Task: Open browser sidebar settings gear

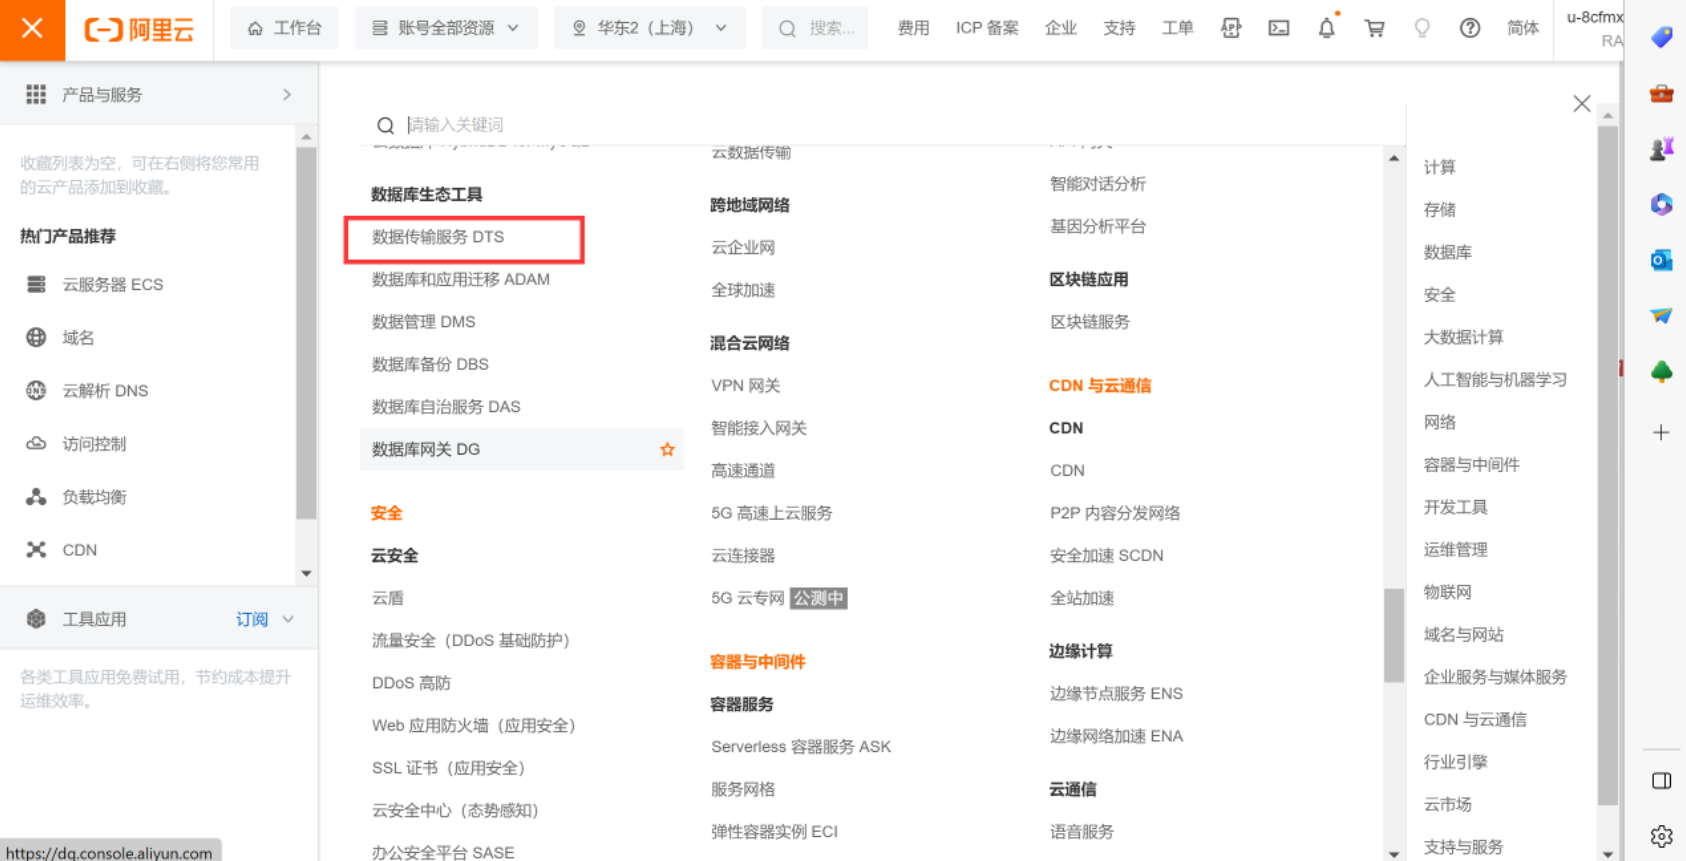Action: (1661, 836)
